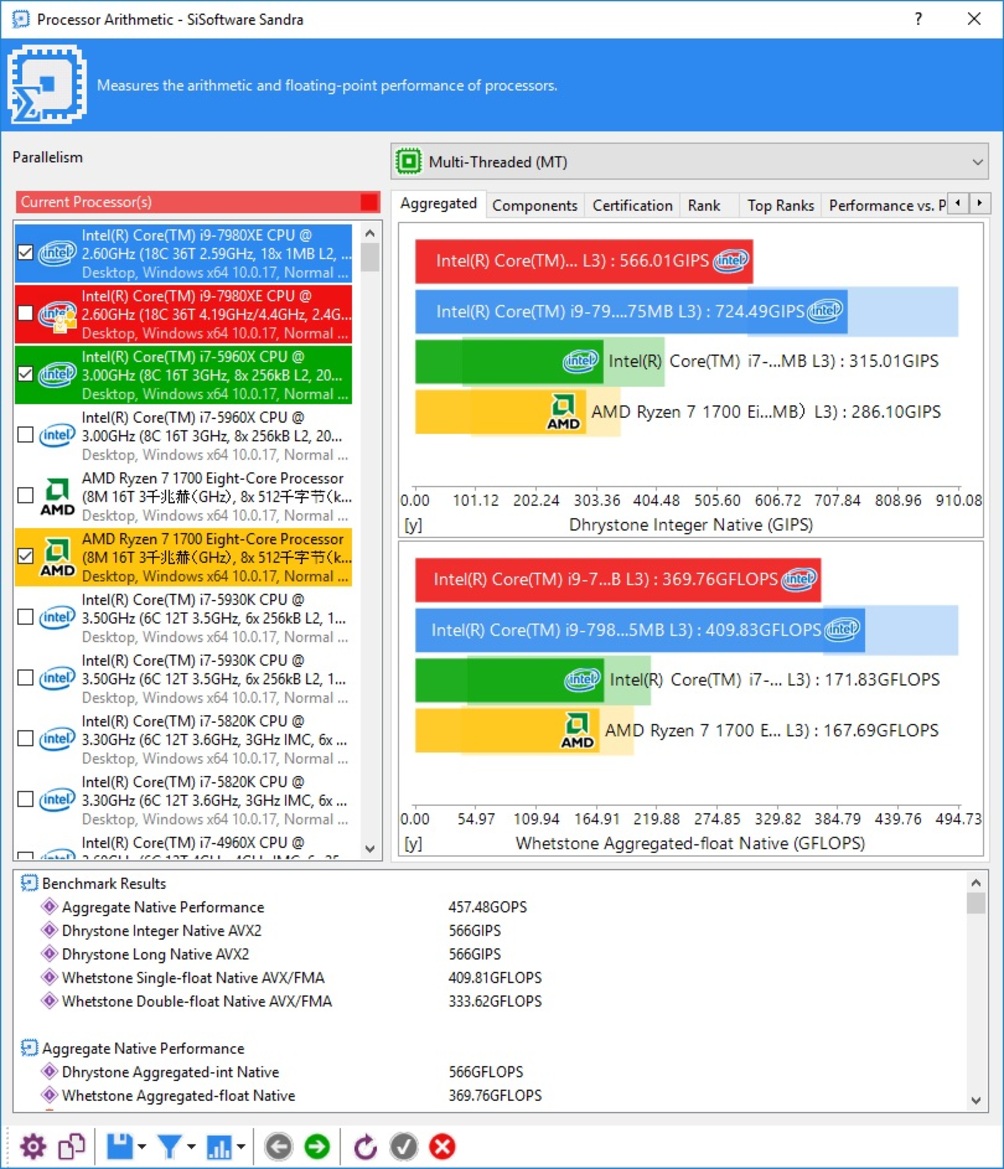Click the grey checkmark OK icon
1004x1169 pixels.
404,1147
